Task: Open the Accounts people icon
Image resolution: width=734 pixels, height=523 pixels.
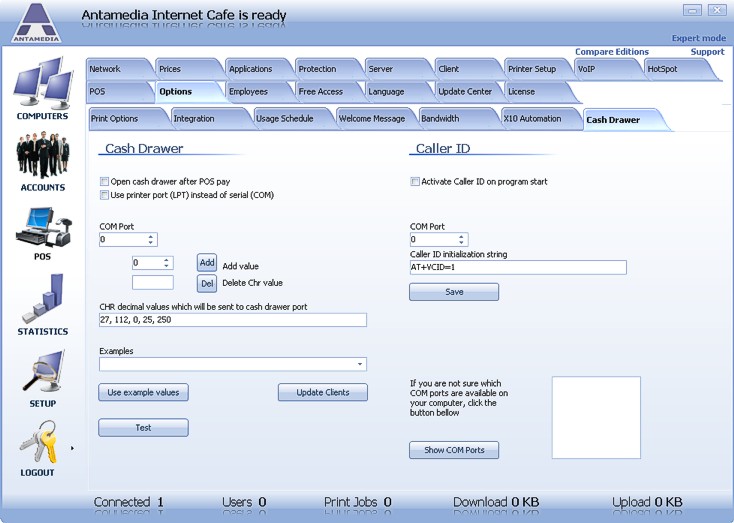Action: click(43, 155)
